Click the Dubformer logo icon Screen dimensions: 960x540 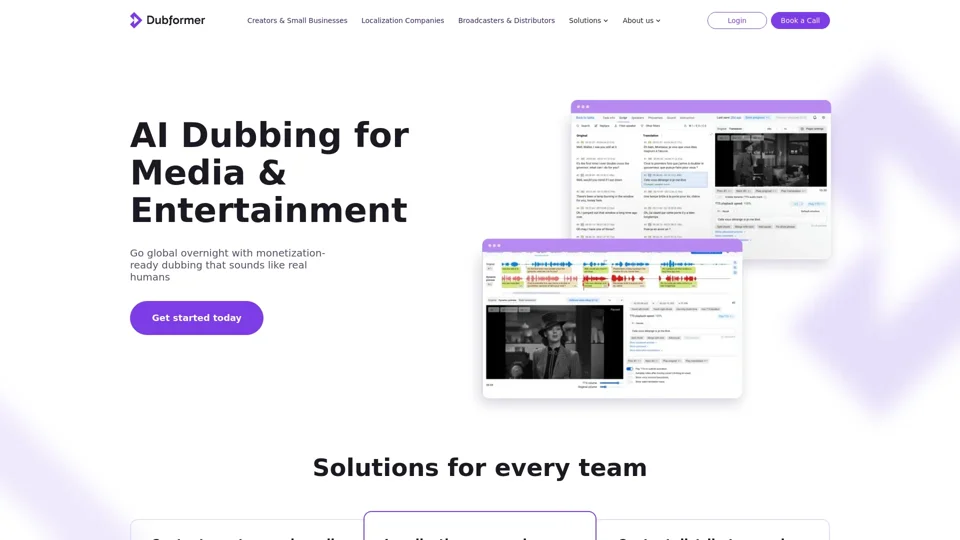pos(135,20)
